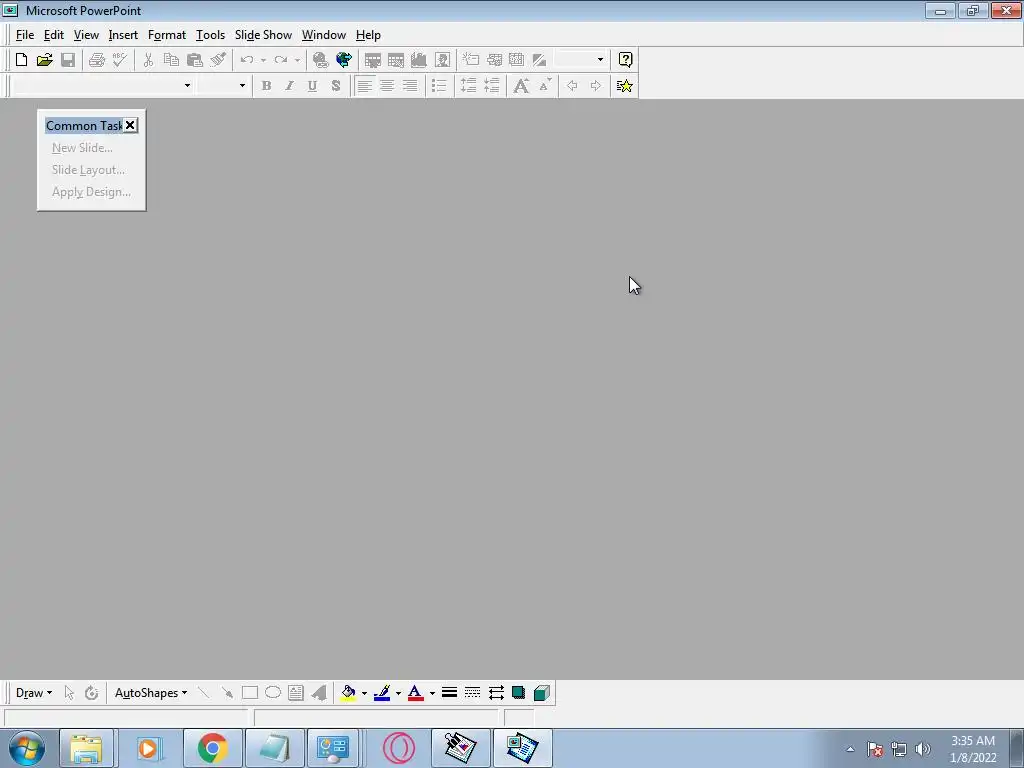Select the Free Rotate tool
This screenshot has height=768, width=1024.
pyautogui.click(x=91, y=693)
